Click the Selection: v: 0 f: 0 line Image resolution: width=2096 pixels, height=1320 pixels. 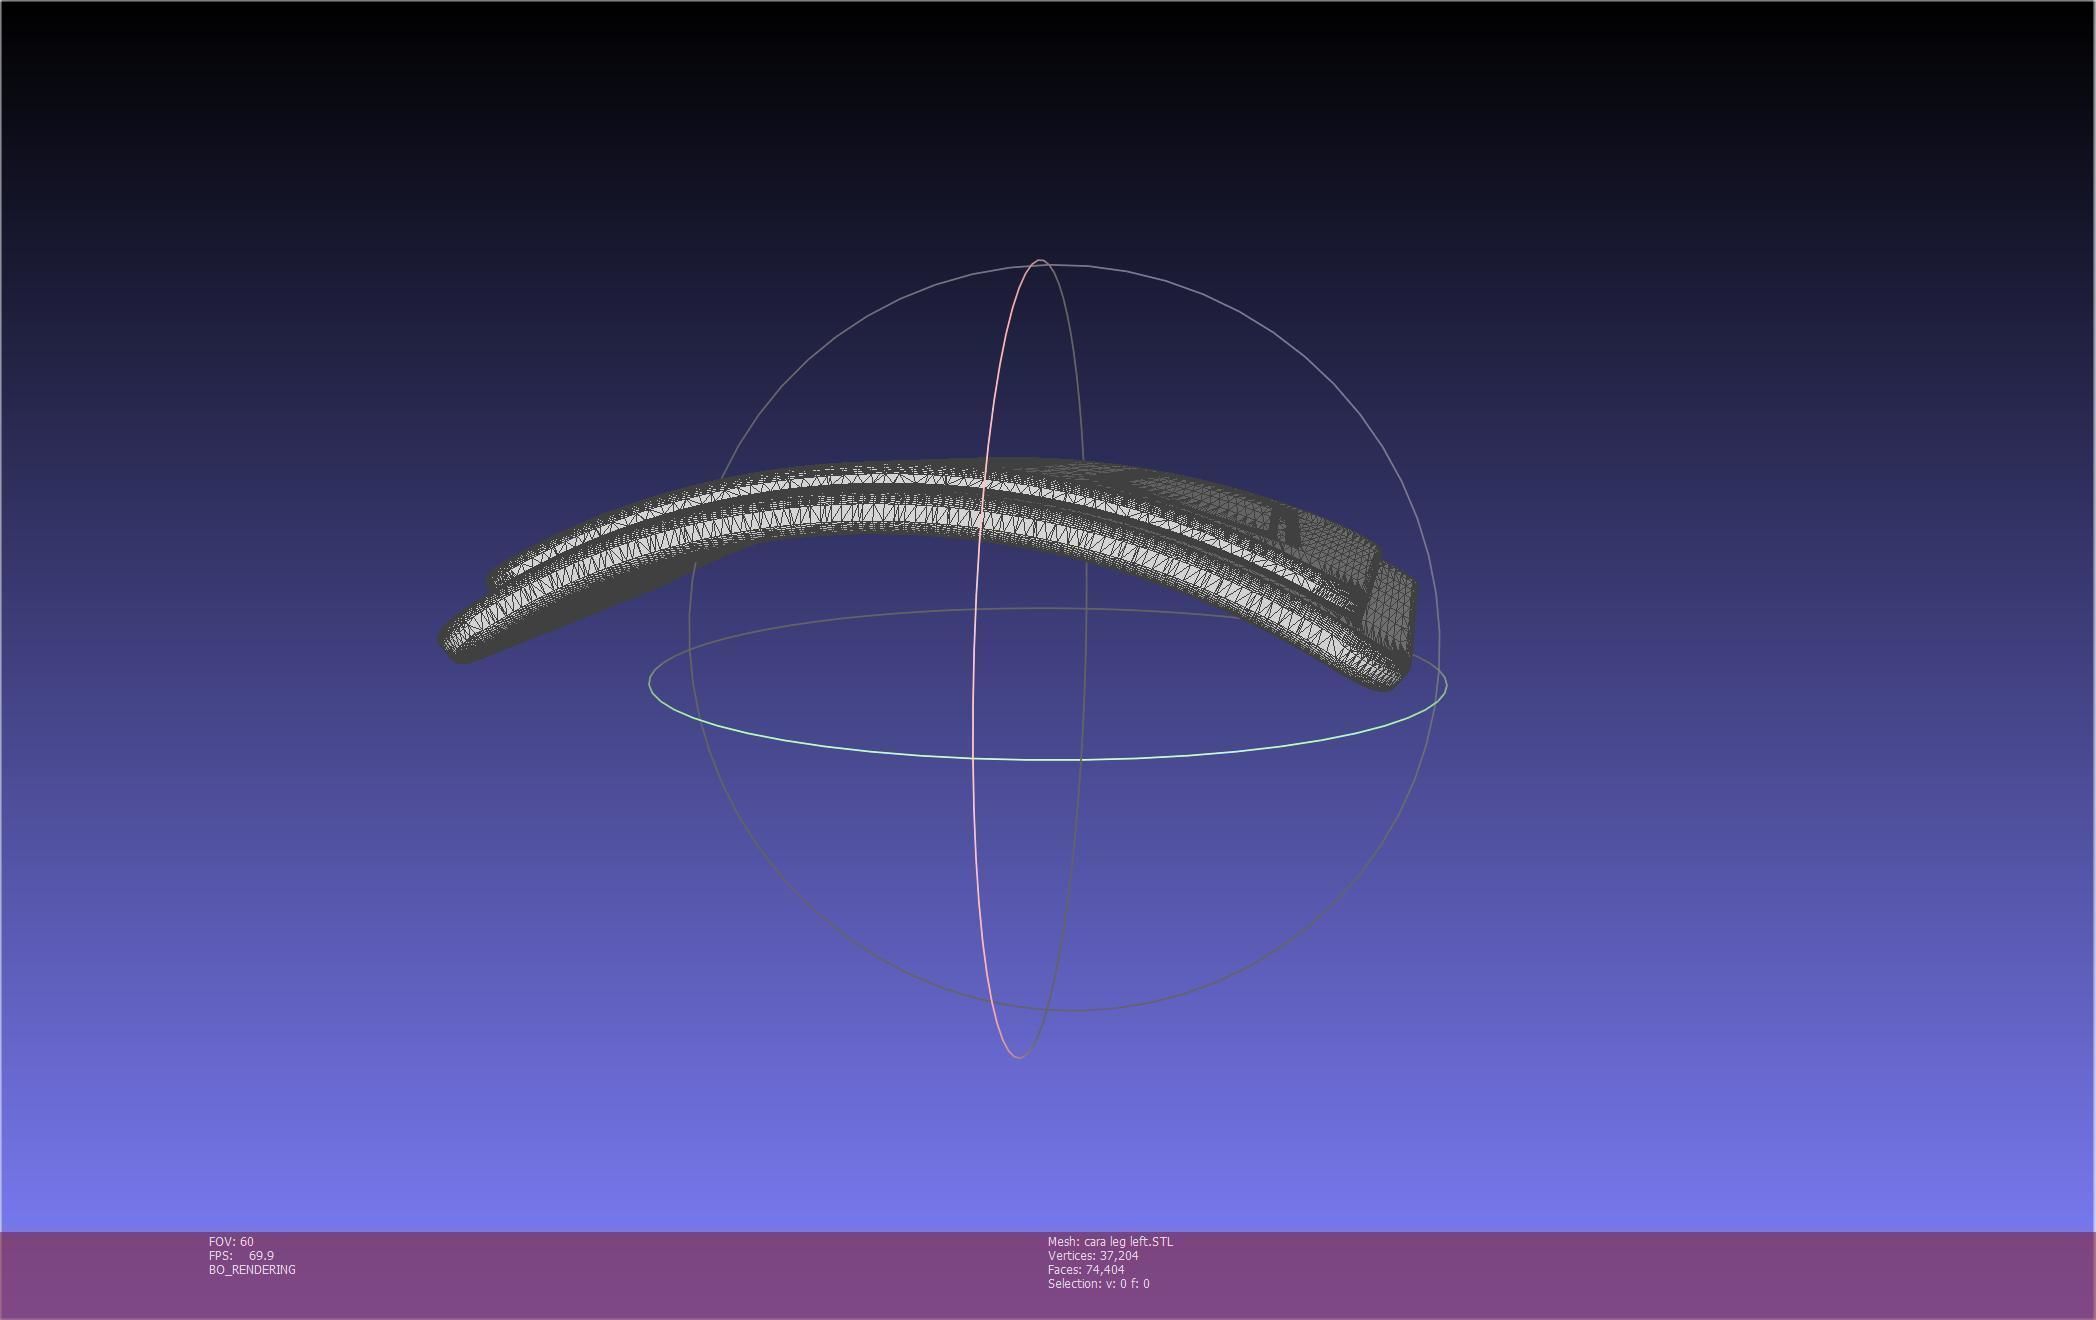1099,1284
